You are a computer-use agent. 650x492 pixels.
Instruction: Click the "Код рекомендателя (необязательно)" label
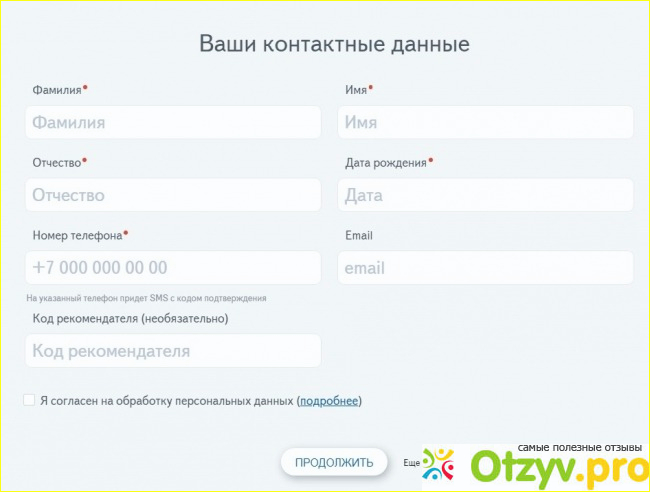(x=130, y=319)
